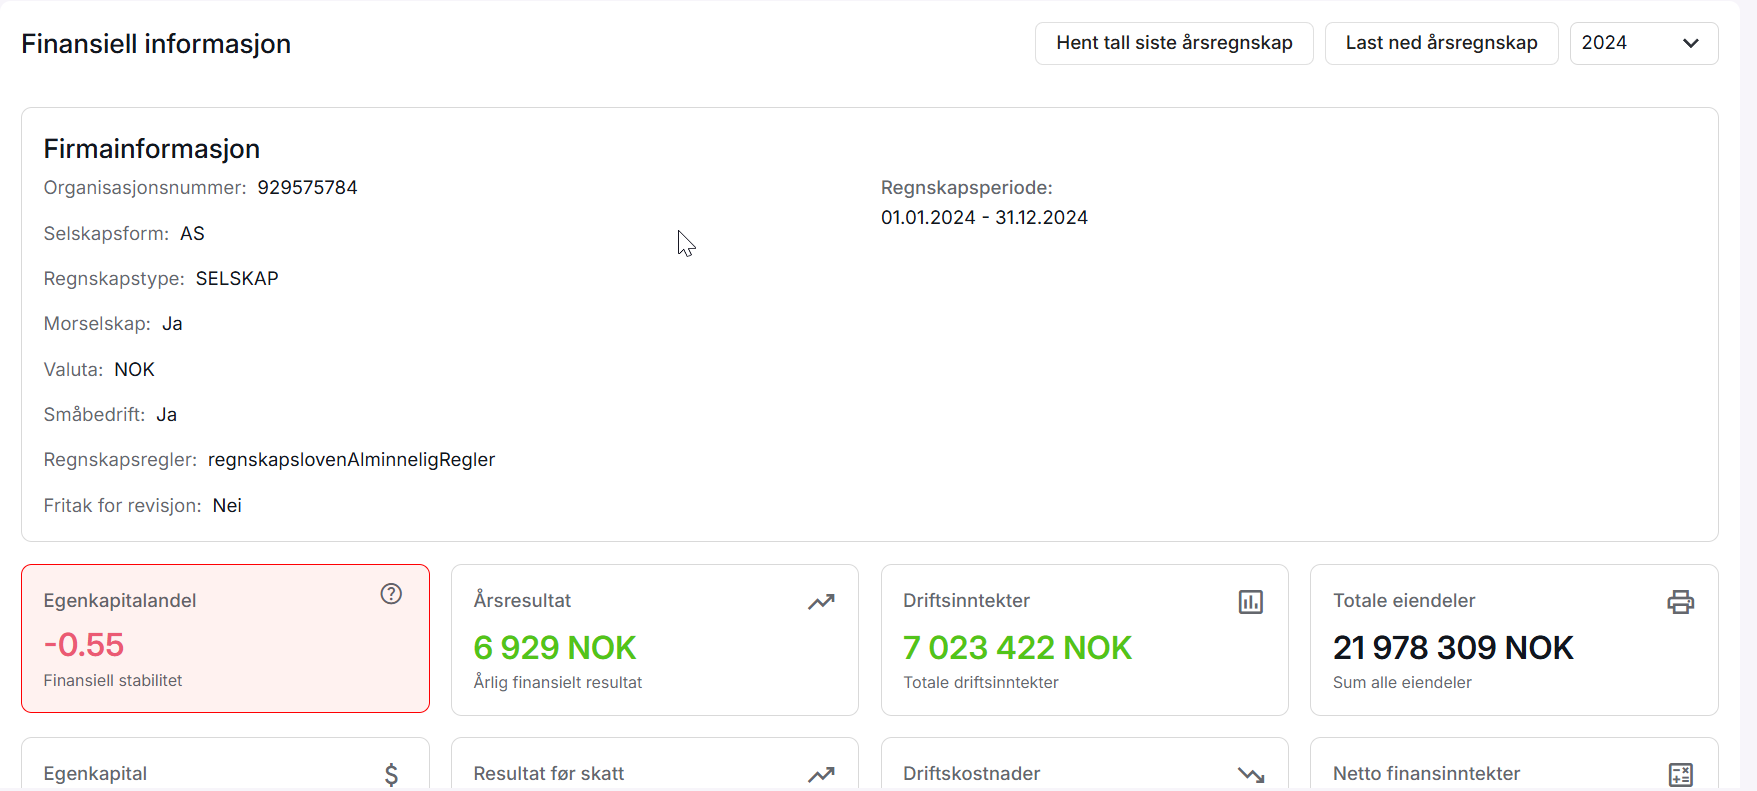The image size is (1757, 791).
Task: Click the Firmainformasjon heading
Action: pos(152,149)
